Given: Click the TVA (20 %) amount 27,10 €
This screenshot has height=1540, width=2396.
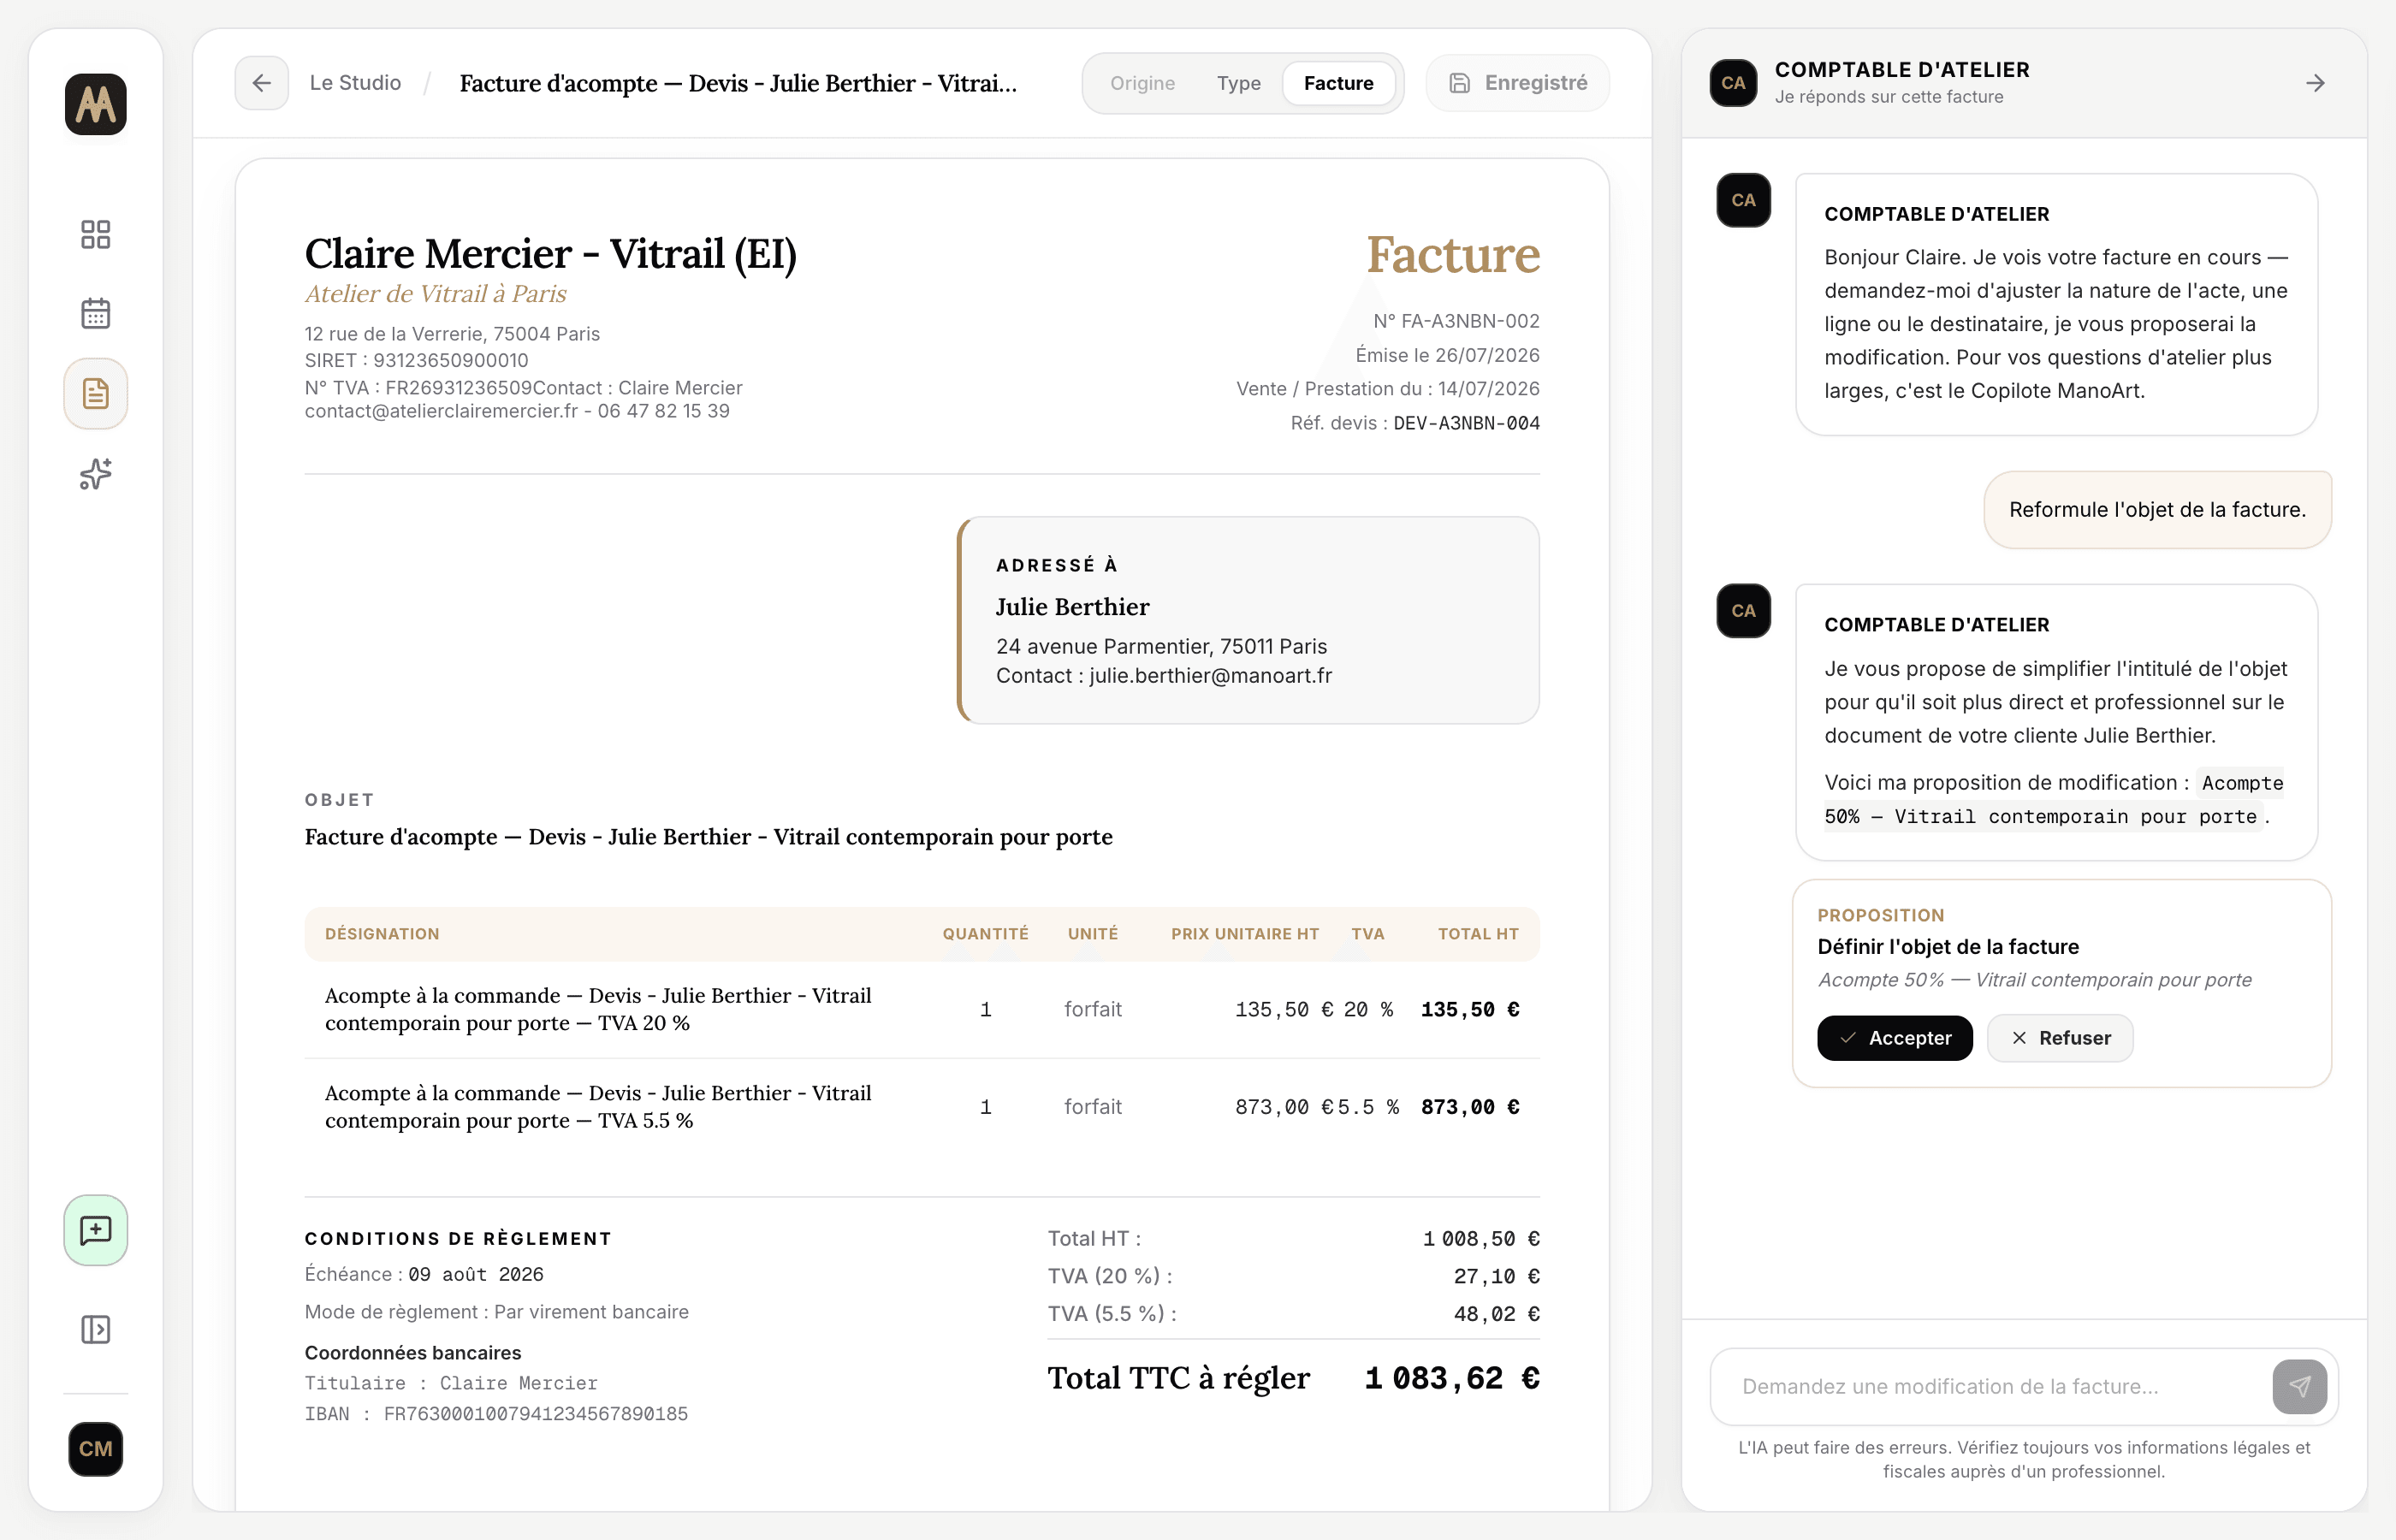Looking at the screenshot, I should pos(1496,1276).
